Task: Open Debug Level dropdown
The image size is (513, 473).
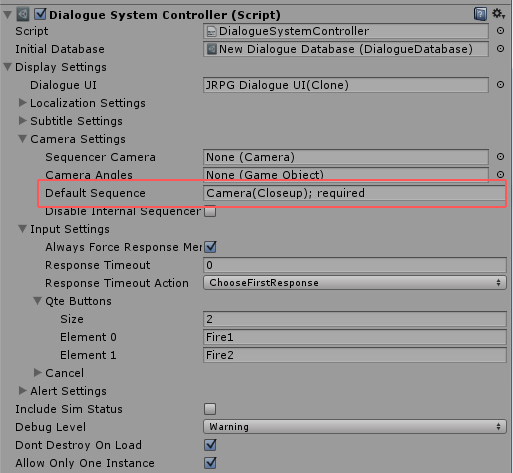Action: [x=355, y=427]
